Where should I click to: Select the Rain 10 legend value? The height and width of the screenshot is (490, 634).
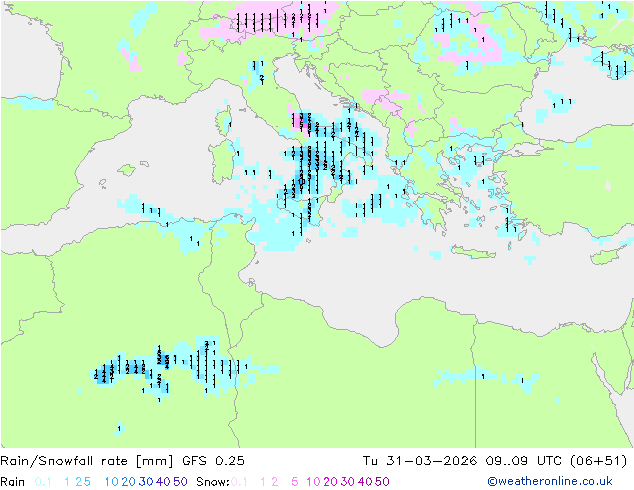pos(112,482)
